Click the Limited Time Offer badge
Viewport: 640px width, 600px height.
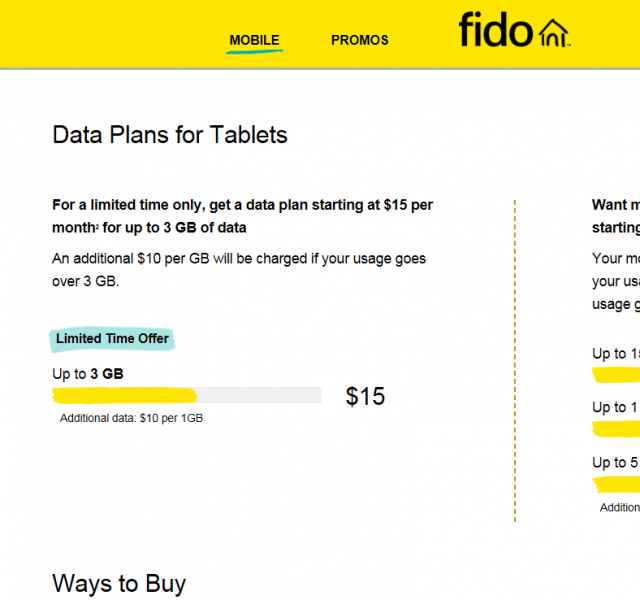coord(112,339)
